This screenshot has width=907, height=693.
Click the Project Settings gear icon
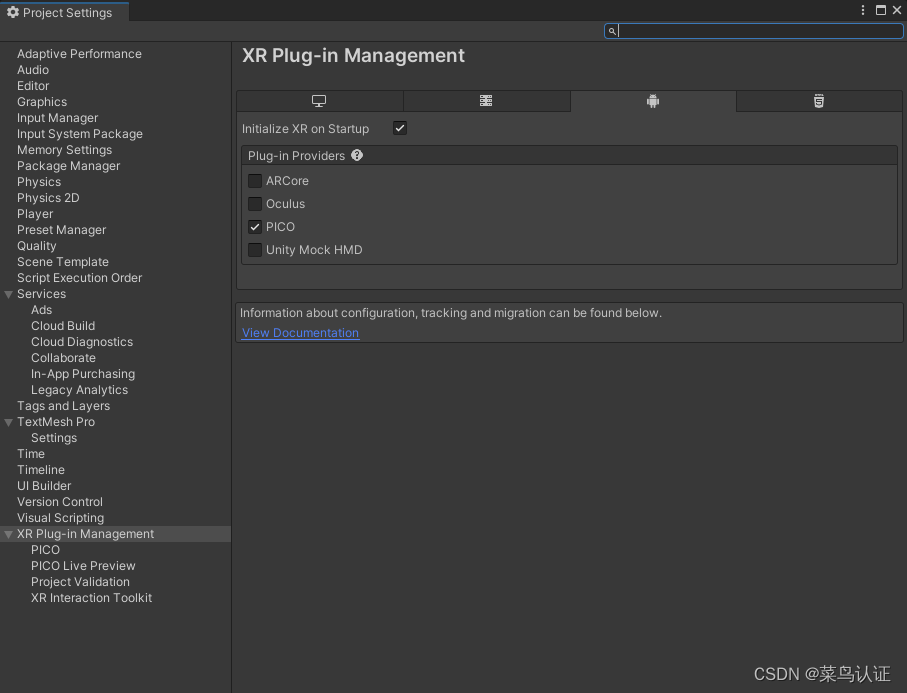tap(13, 13)
